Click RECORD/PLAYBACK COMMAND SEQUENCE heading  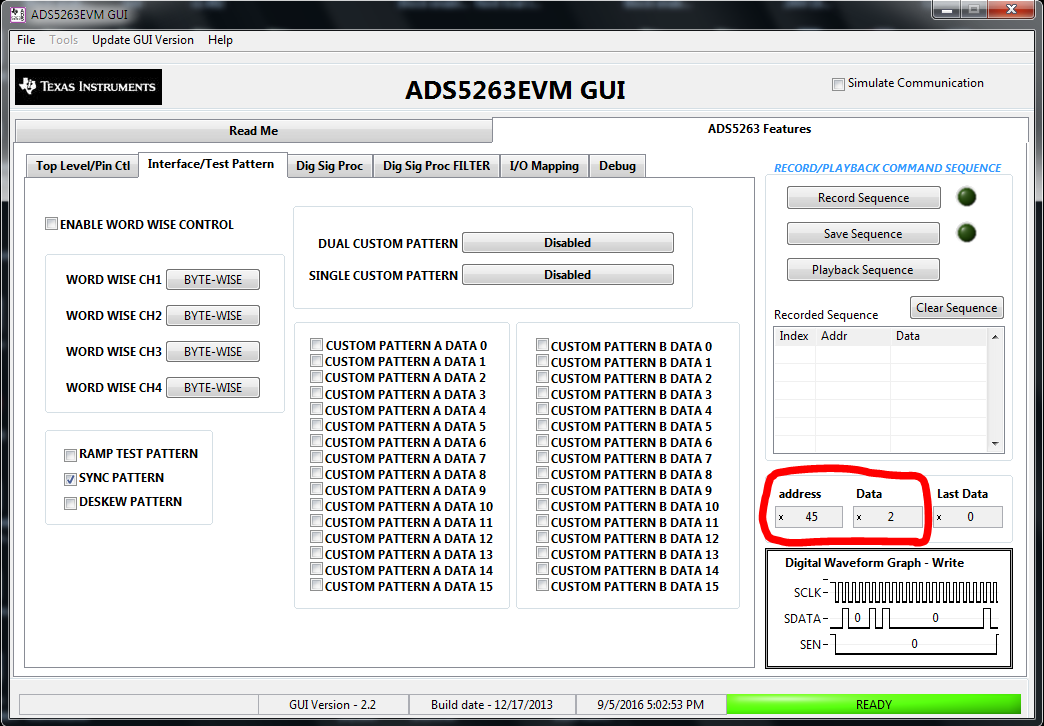click(888, 169)
